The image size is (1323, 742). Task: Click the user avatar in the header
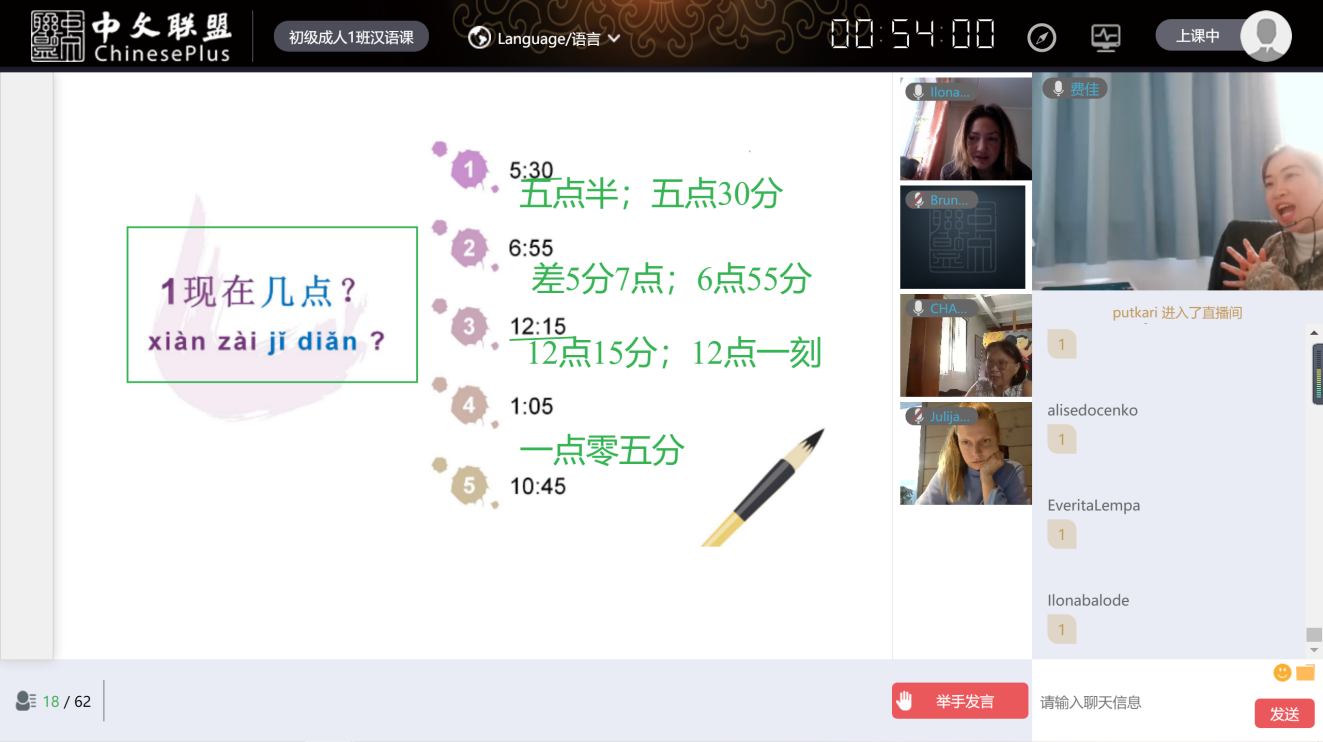click(x=1265, y=36)
